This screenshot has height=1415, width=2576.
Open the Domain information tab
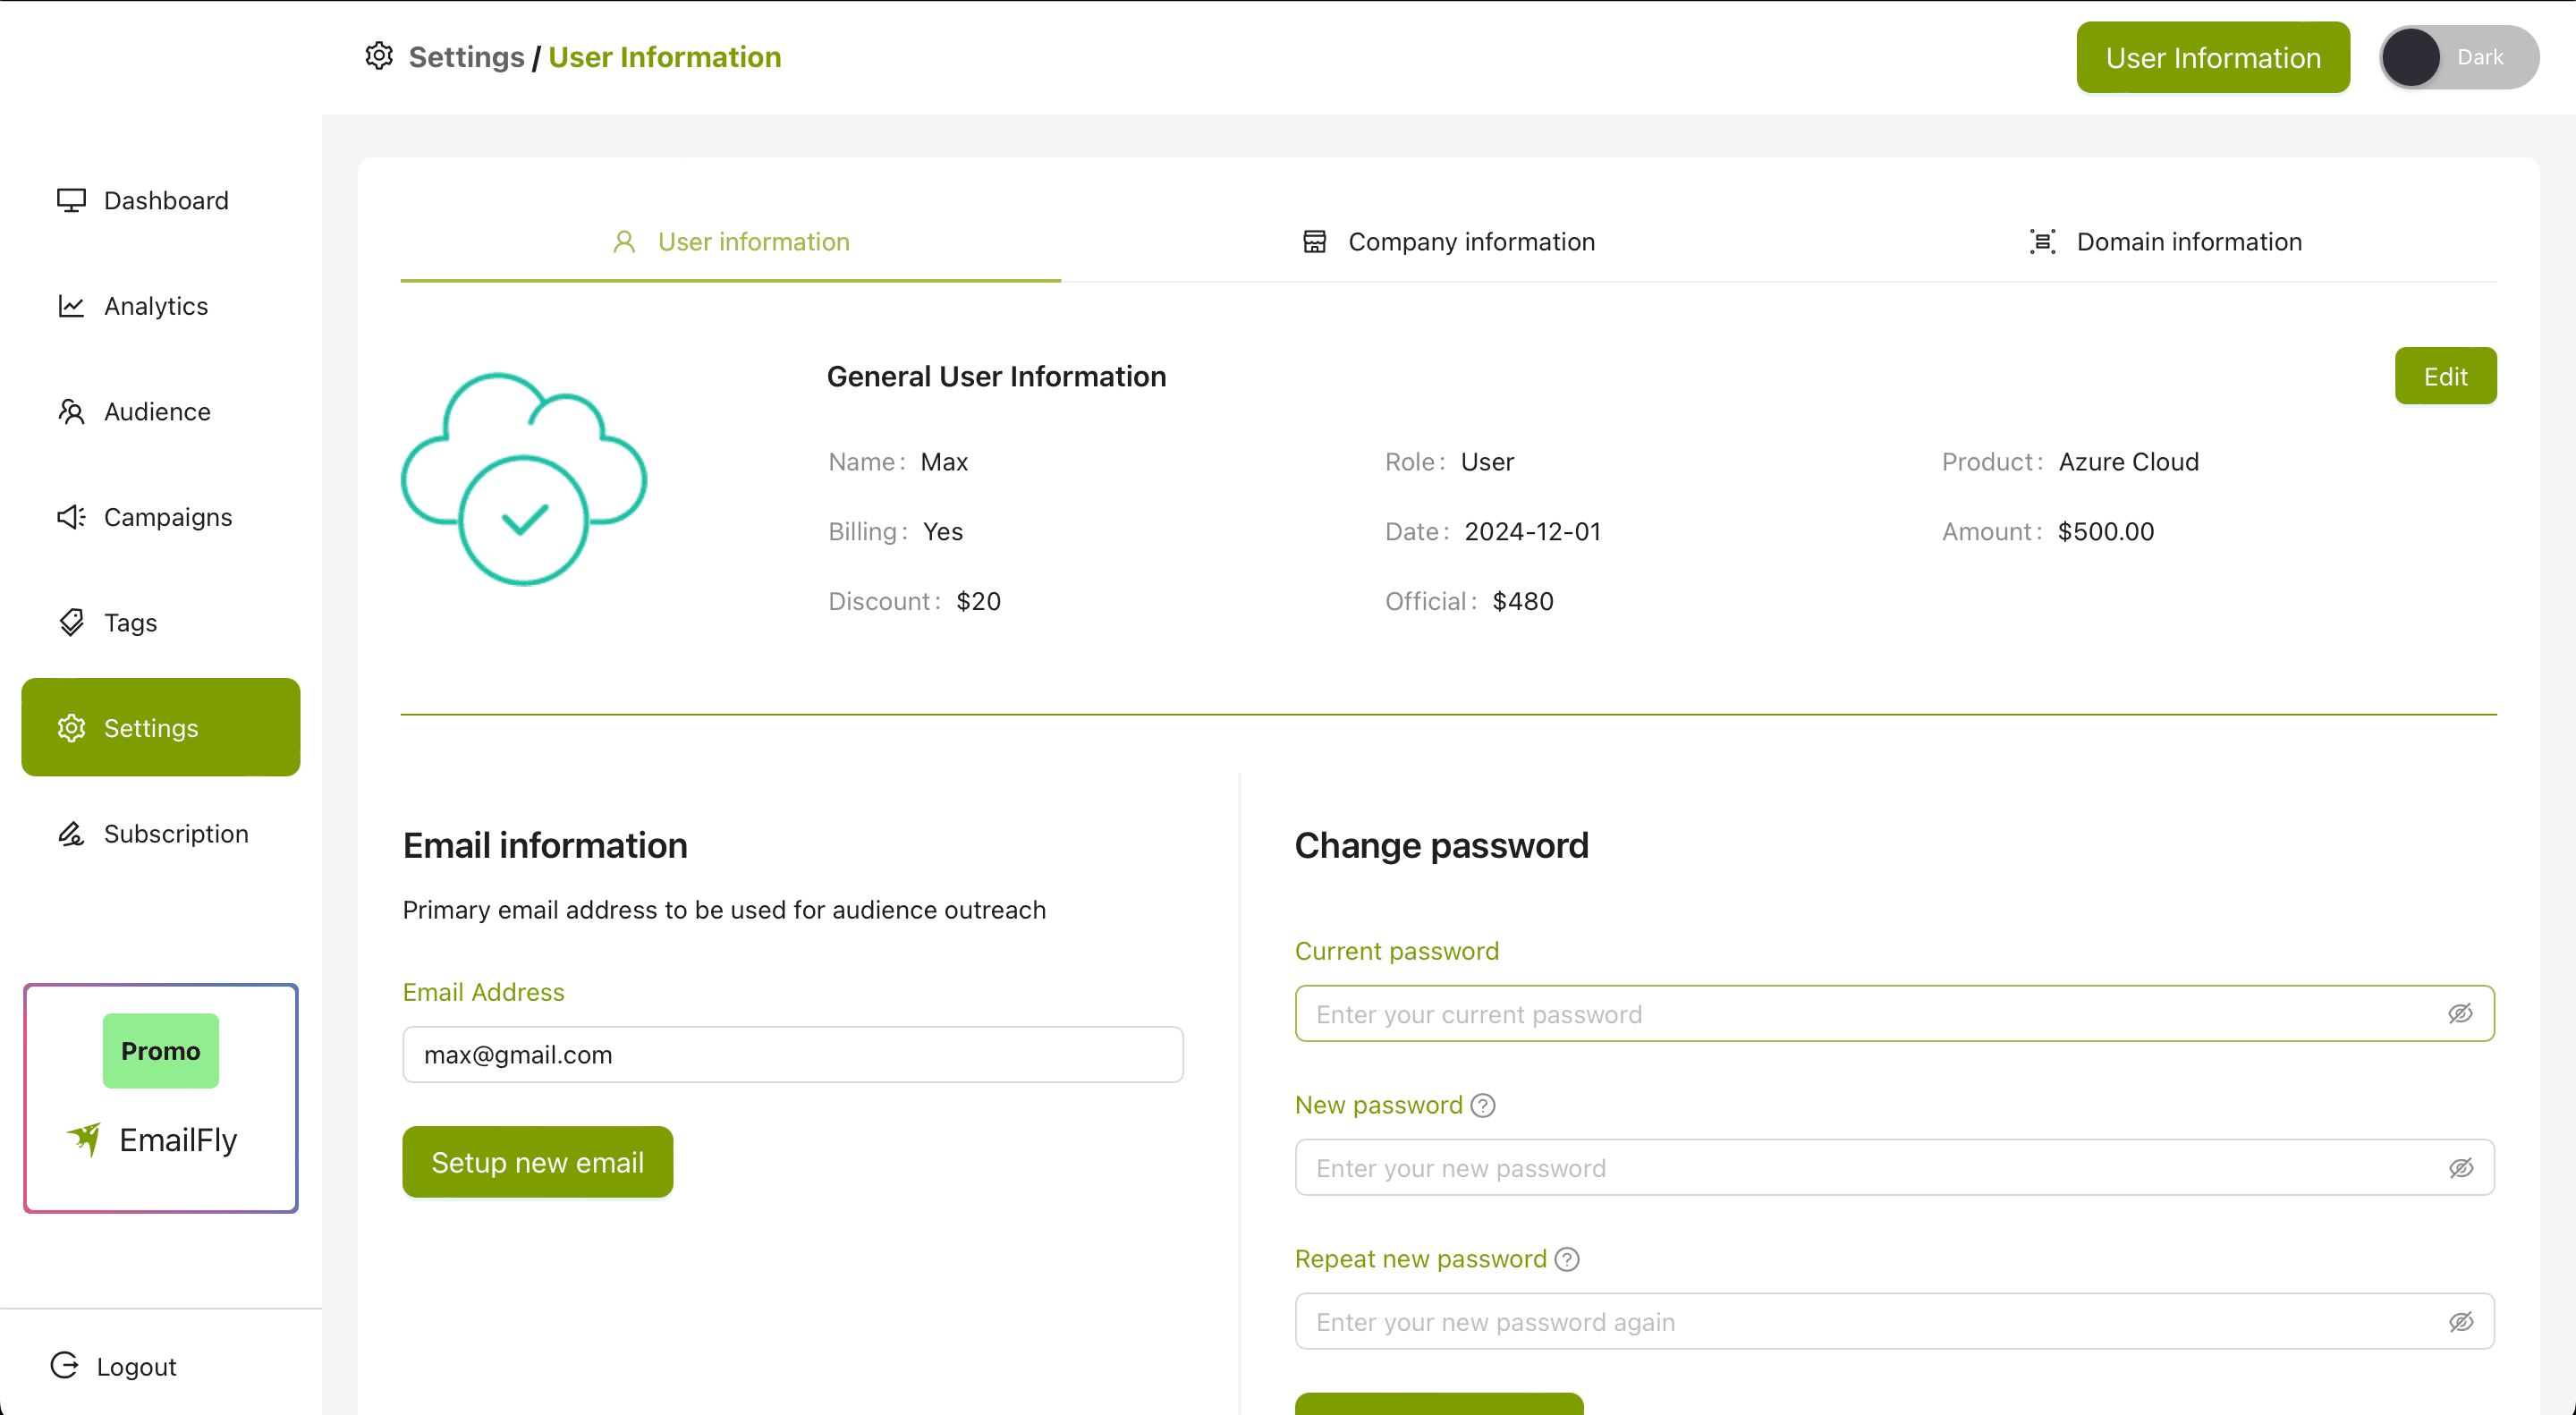pos(2166,242)
